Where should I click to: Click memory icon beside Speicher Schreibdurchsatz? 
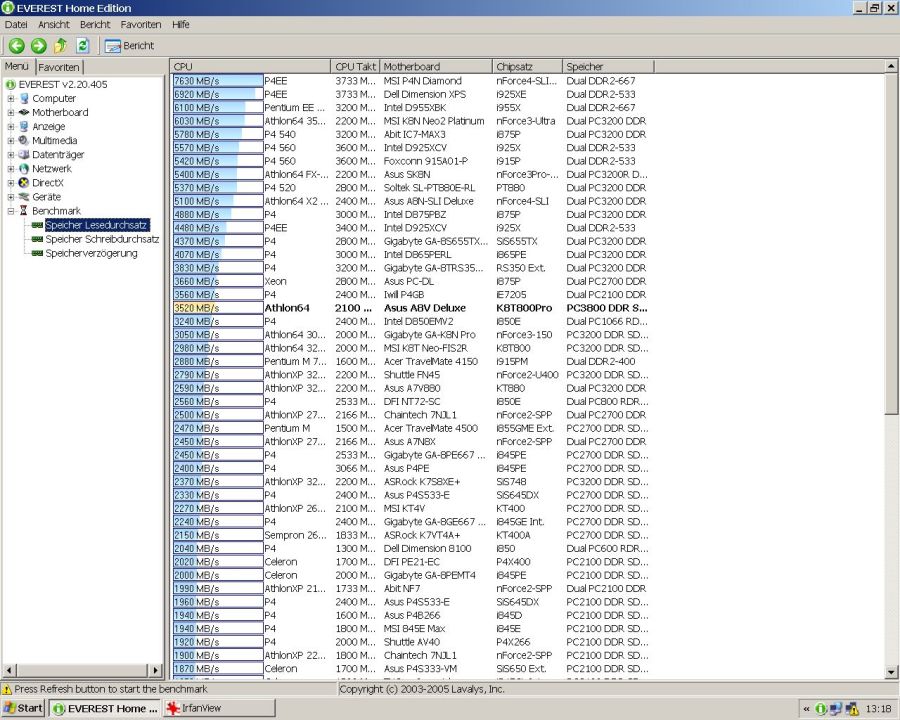[37, 239]
